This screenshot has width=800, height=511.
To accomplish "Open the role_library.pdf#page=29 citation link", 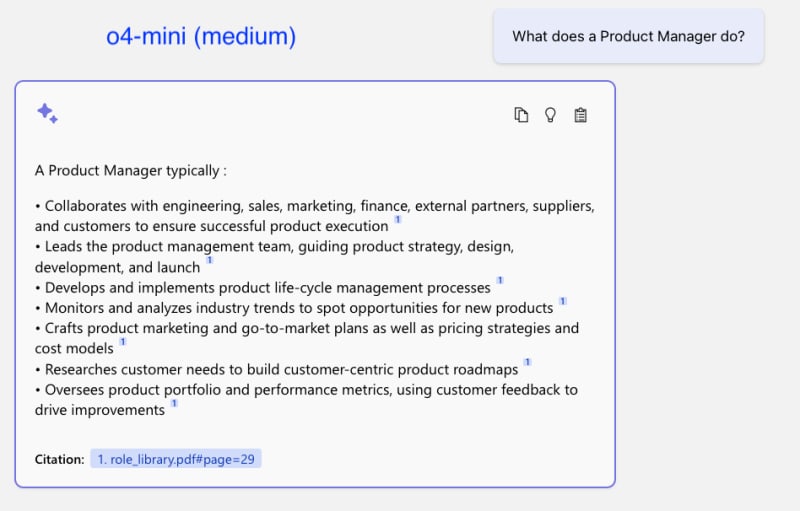I will pyautogui.click(x=176, y=459).
